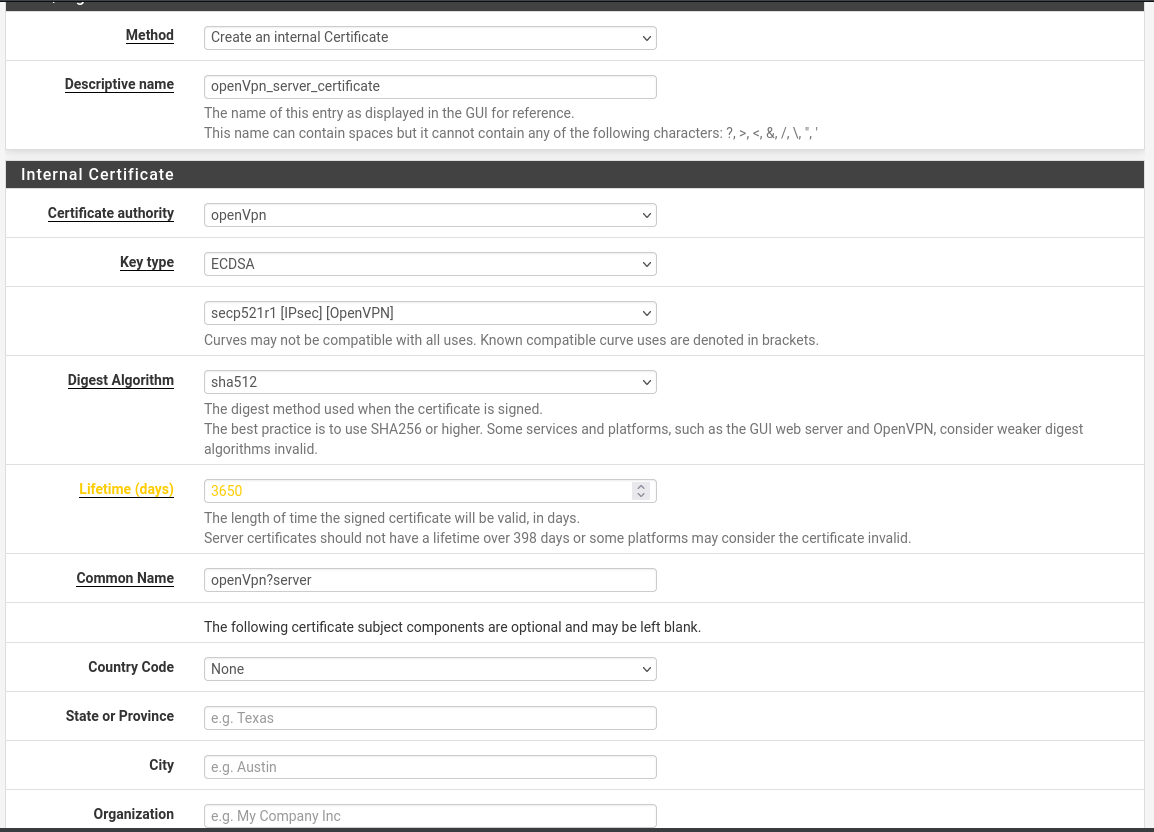Viewport: 1154px width, 832px height.
Task: Open the Method dropdown
Action: point(430,37)
